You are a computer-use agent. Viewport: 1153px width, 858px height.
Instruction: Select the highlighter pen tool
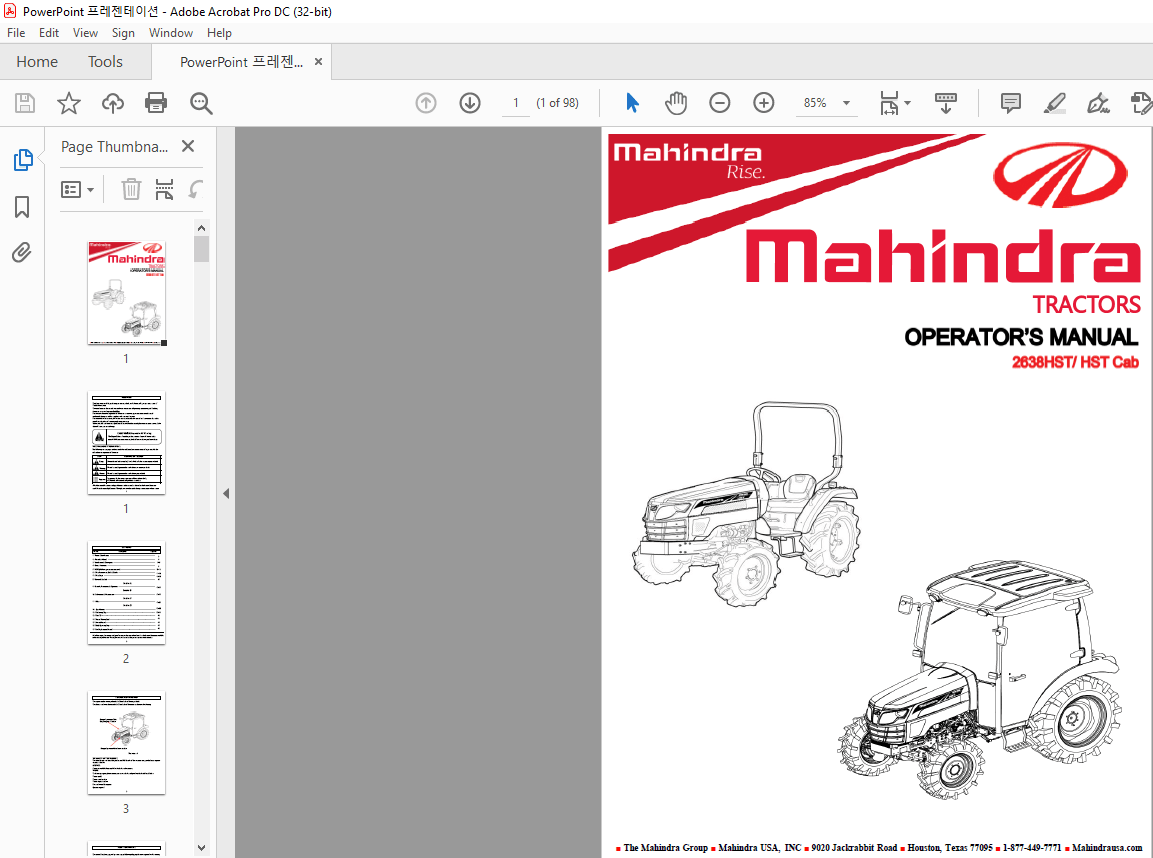click(1054, 103)
